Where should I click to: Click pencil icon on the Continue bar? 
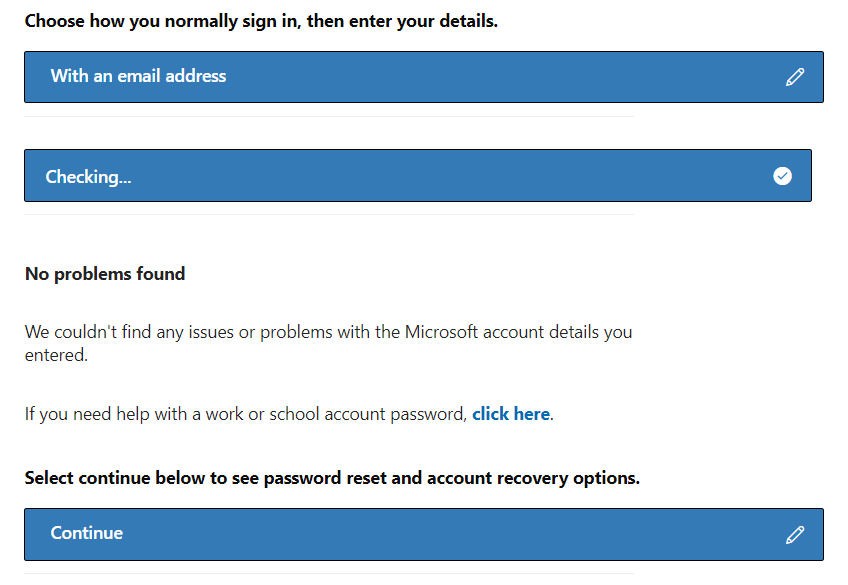(794, 535)
